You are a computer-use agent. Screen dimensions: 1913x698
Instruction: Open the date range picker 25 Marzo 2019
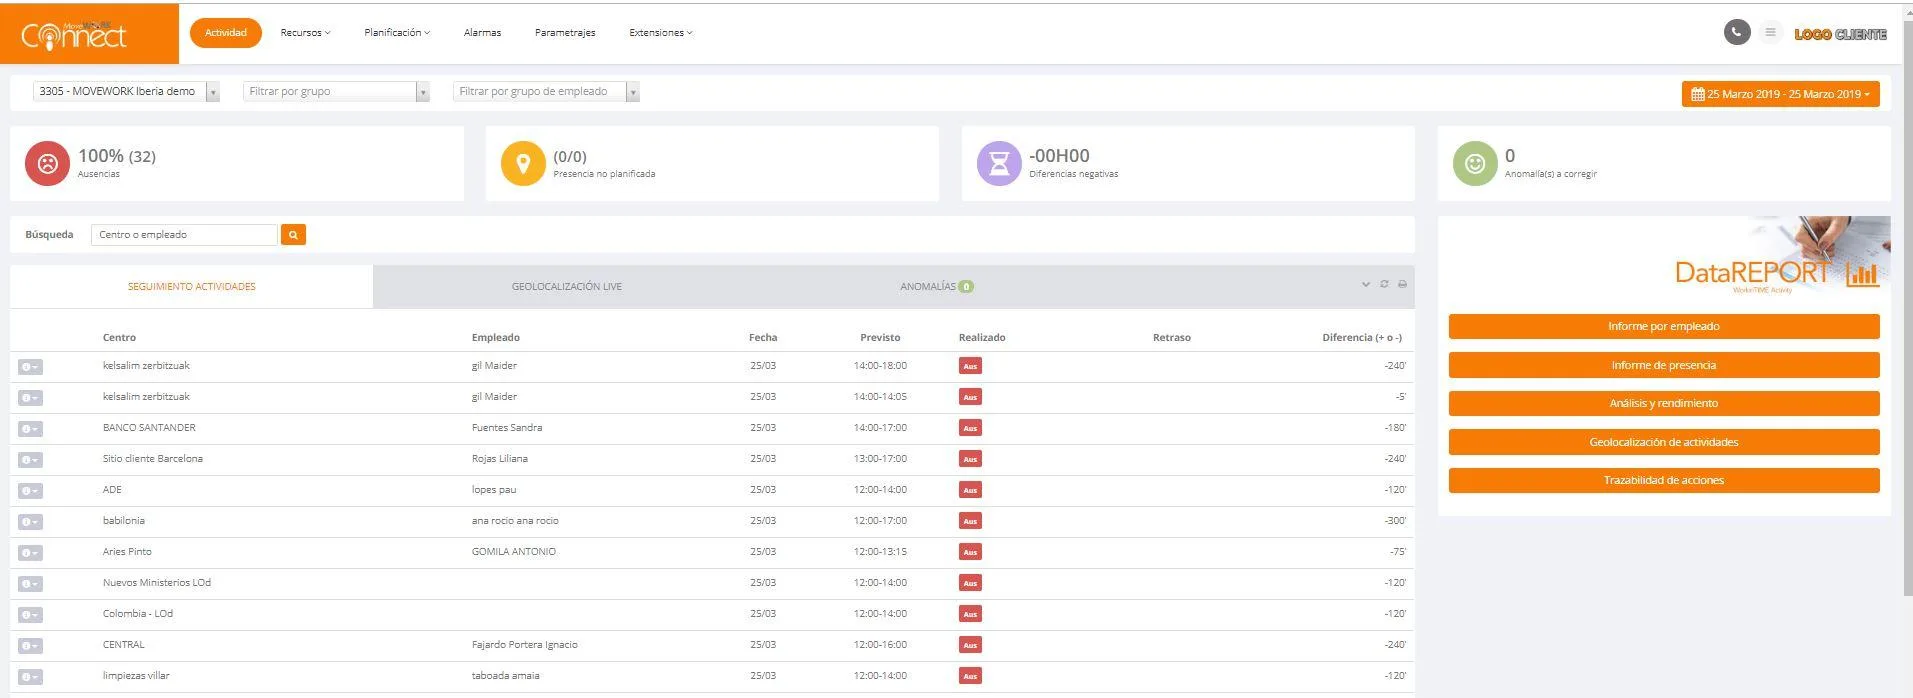pos(1780,94)
